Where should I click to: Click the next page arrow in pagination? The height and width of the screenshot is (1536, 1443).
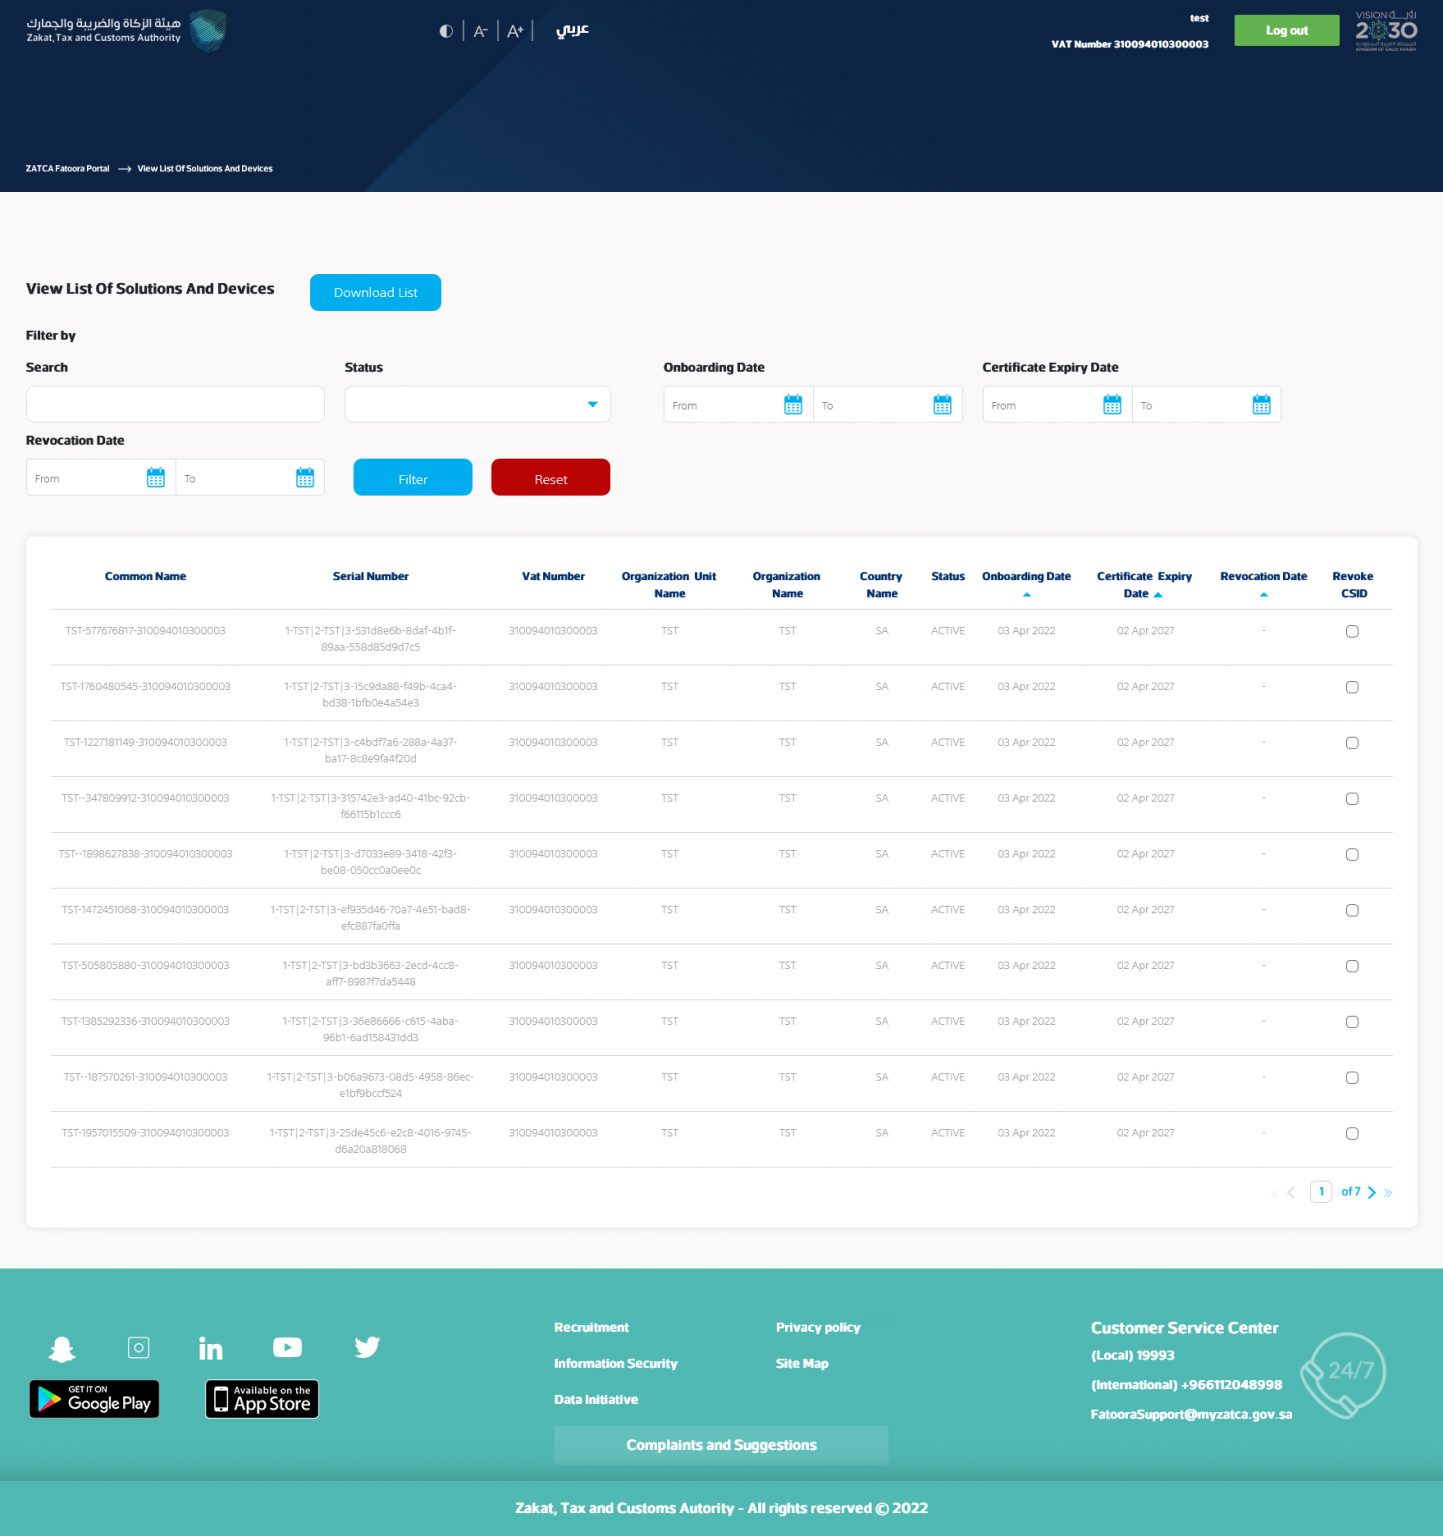(1372, 1191)
